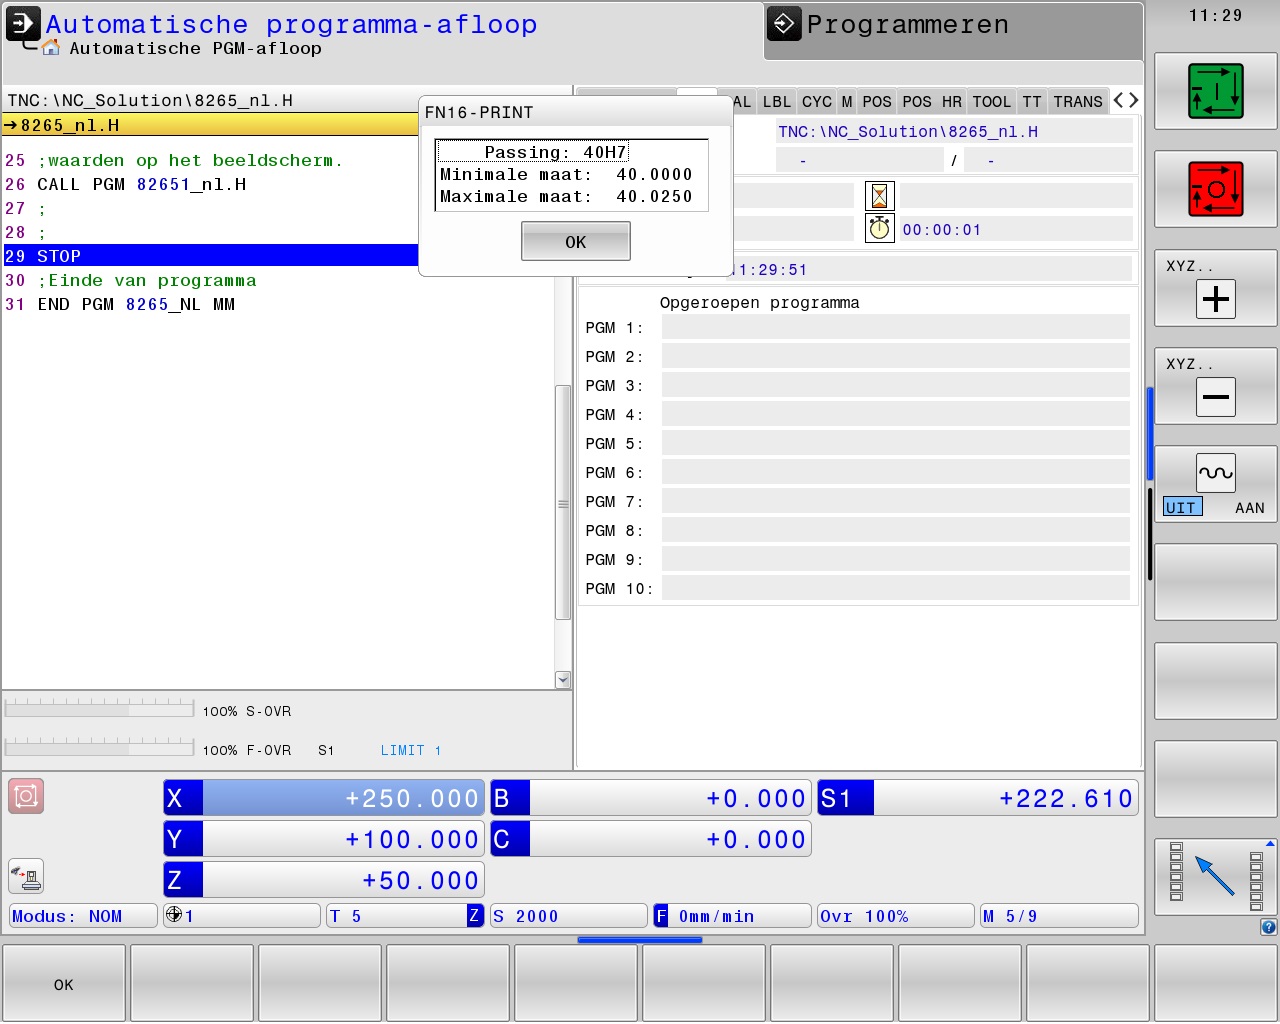Click the Automatische programma-afloop mode icon

click(23, 24)
